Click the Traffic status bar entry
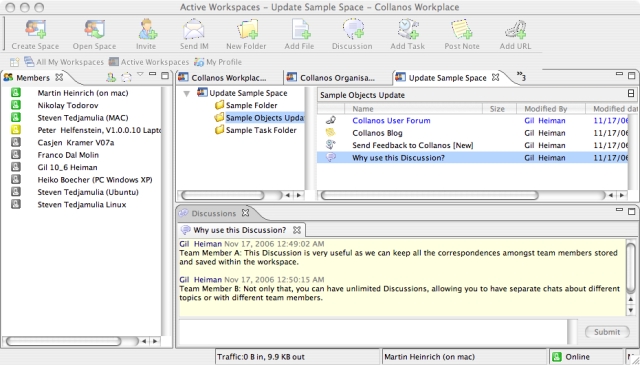The height and width of the screenshot is (365, 640). coord(261,357)
